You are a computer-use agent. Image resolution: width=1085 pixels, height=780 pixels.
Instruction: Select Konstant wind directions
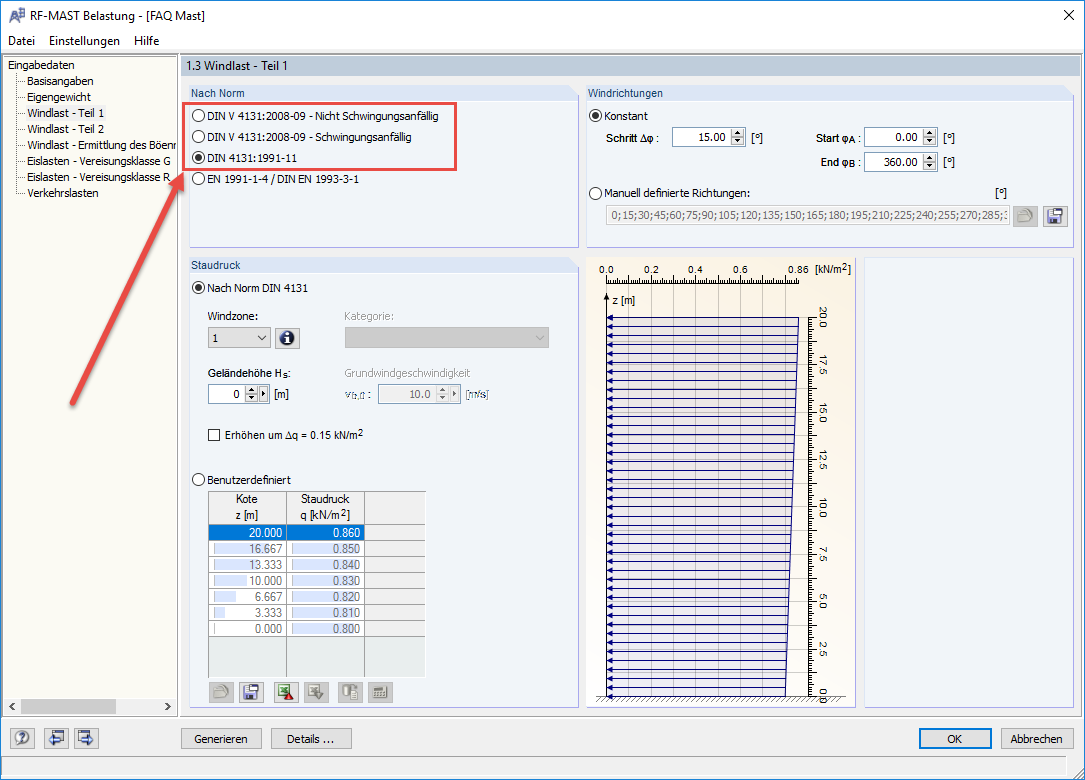(x=596, y=116)
